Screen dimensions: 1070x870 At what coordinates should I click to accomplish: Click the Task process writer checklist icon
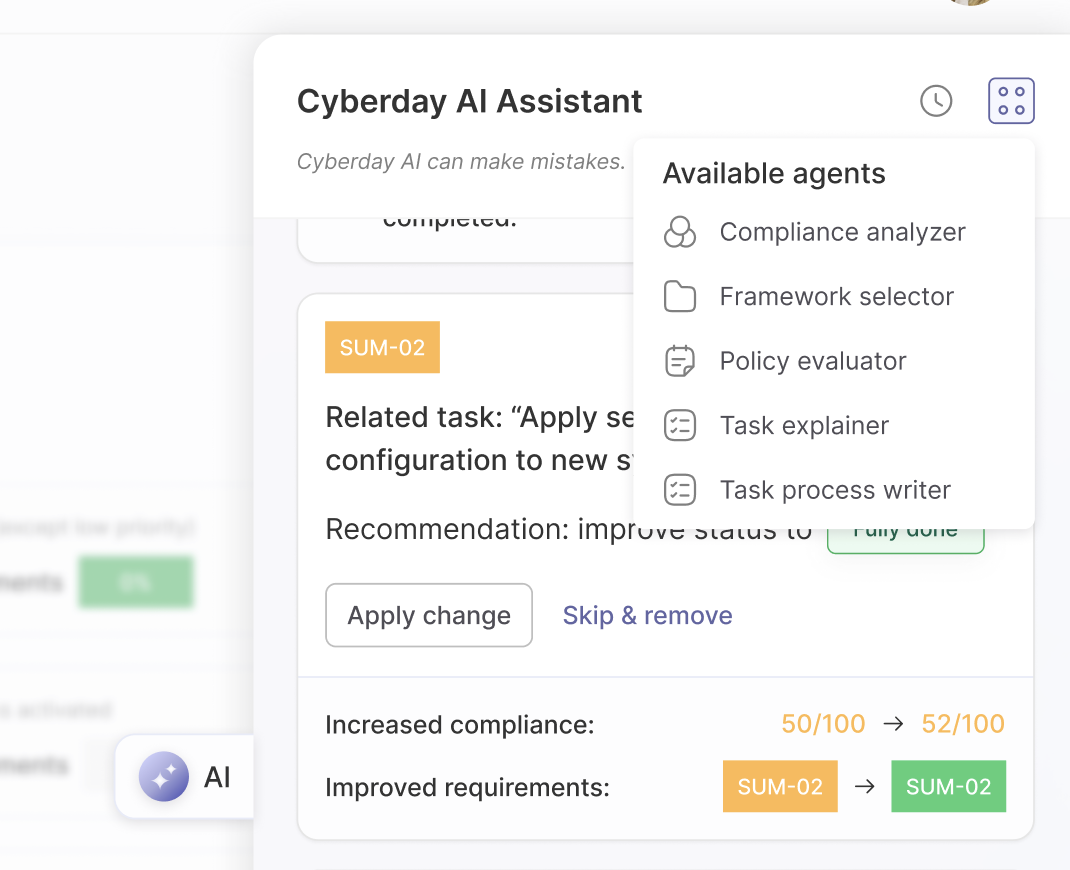click(x=680, y=490)
